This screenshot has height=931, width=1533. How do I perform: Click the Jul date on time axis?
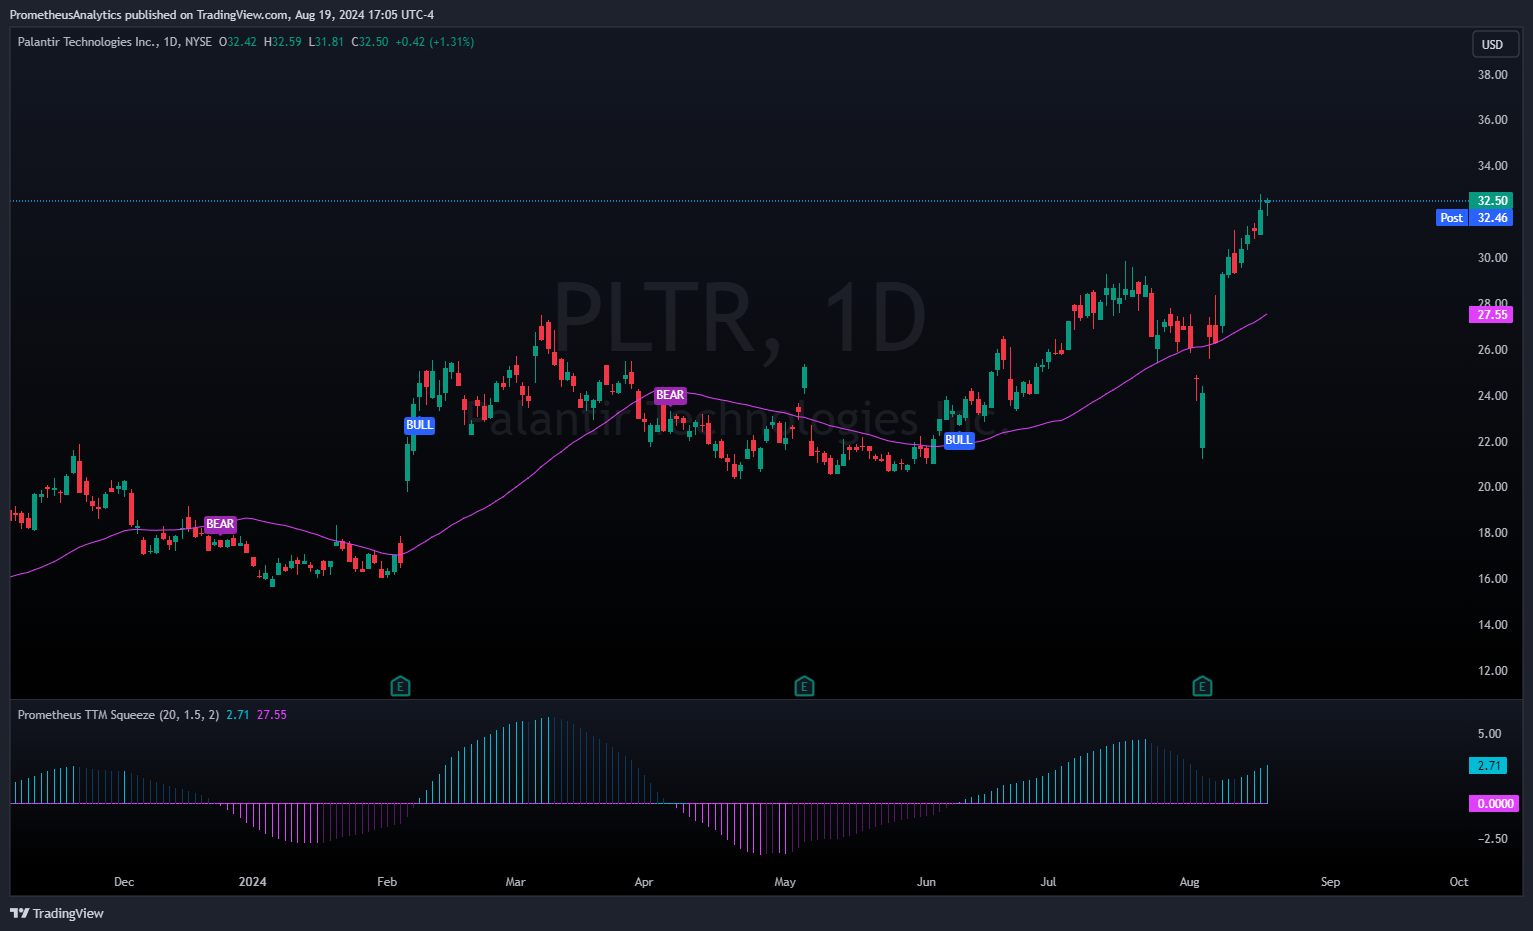[x=1048, y=882]
